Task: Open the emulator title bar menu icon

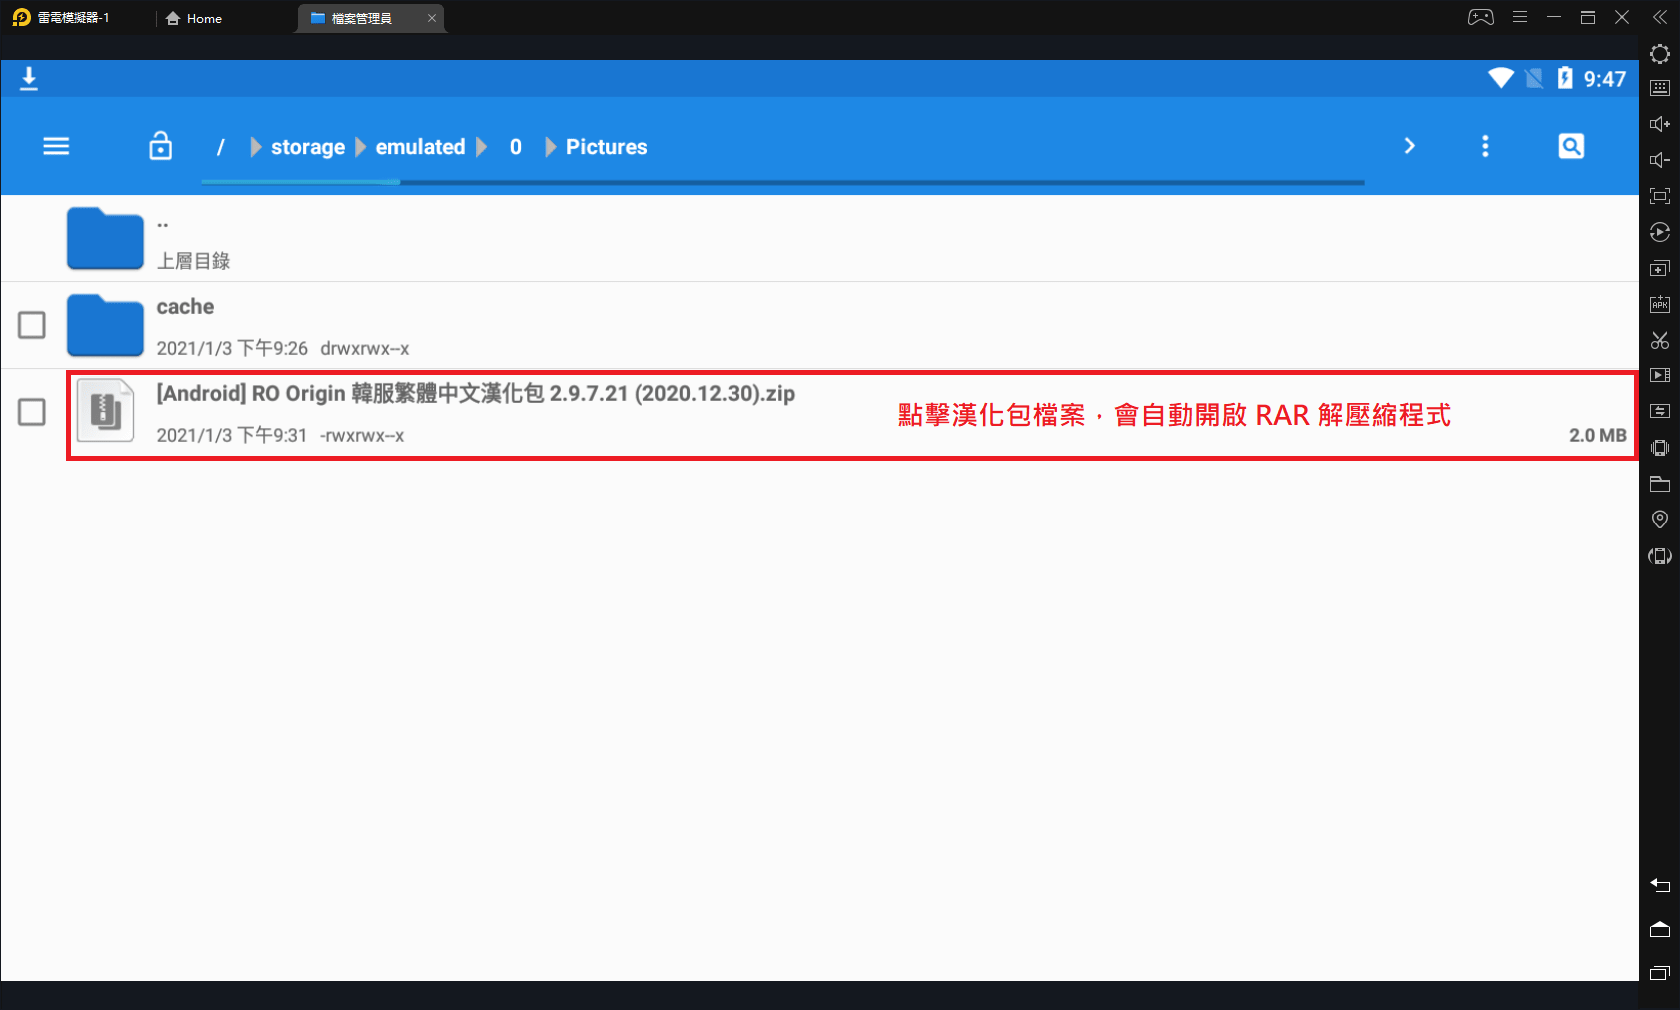Action: pos(1520,17)
